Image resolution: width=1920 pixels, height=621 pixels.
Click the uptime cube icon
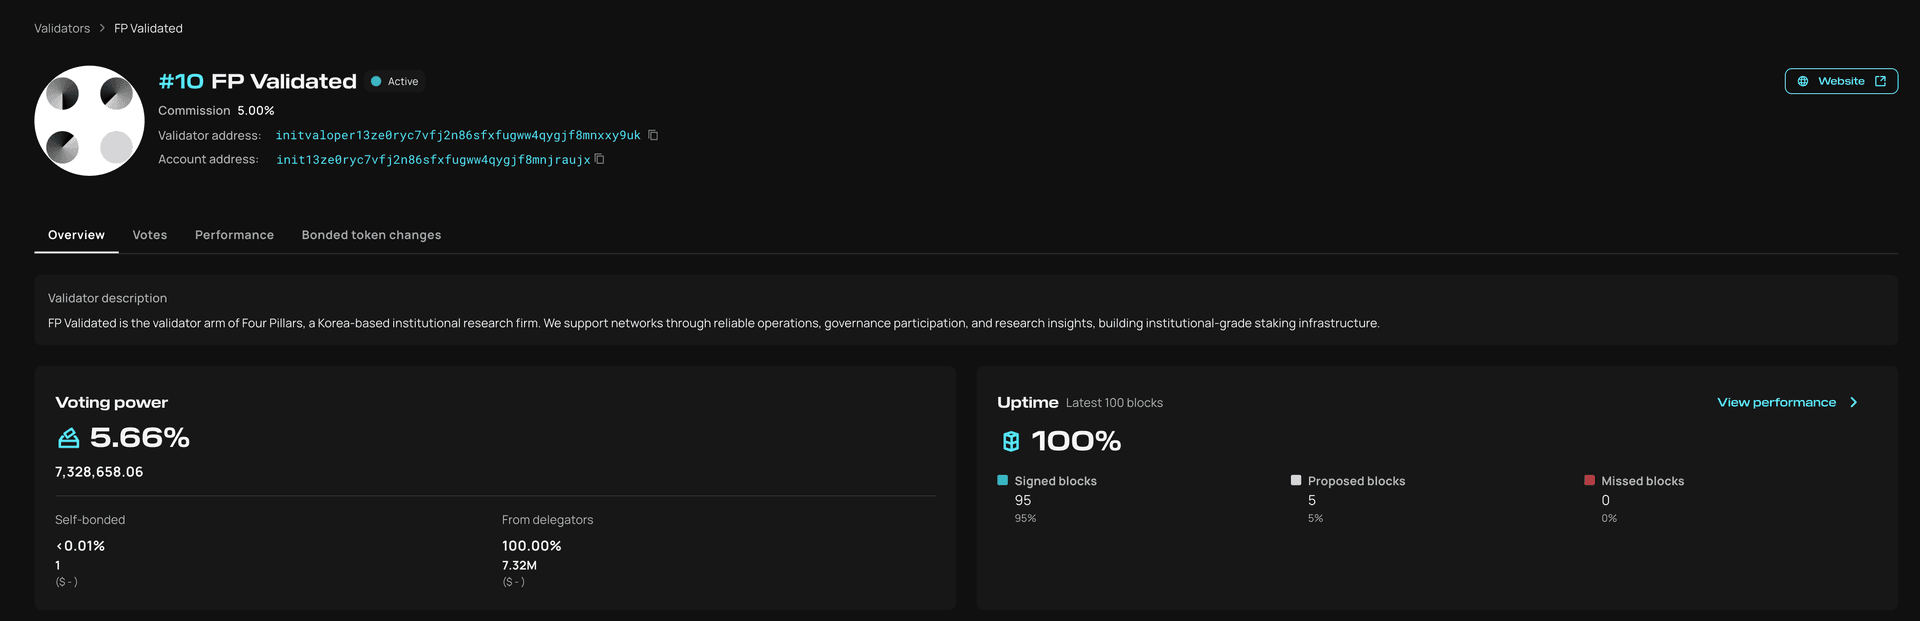tap(1011, 441)
